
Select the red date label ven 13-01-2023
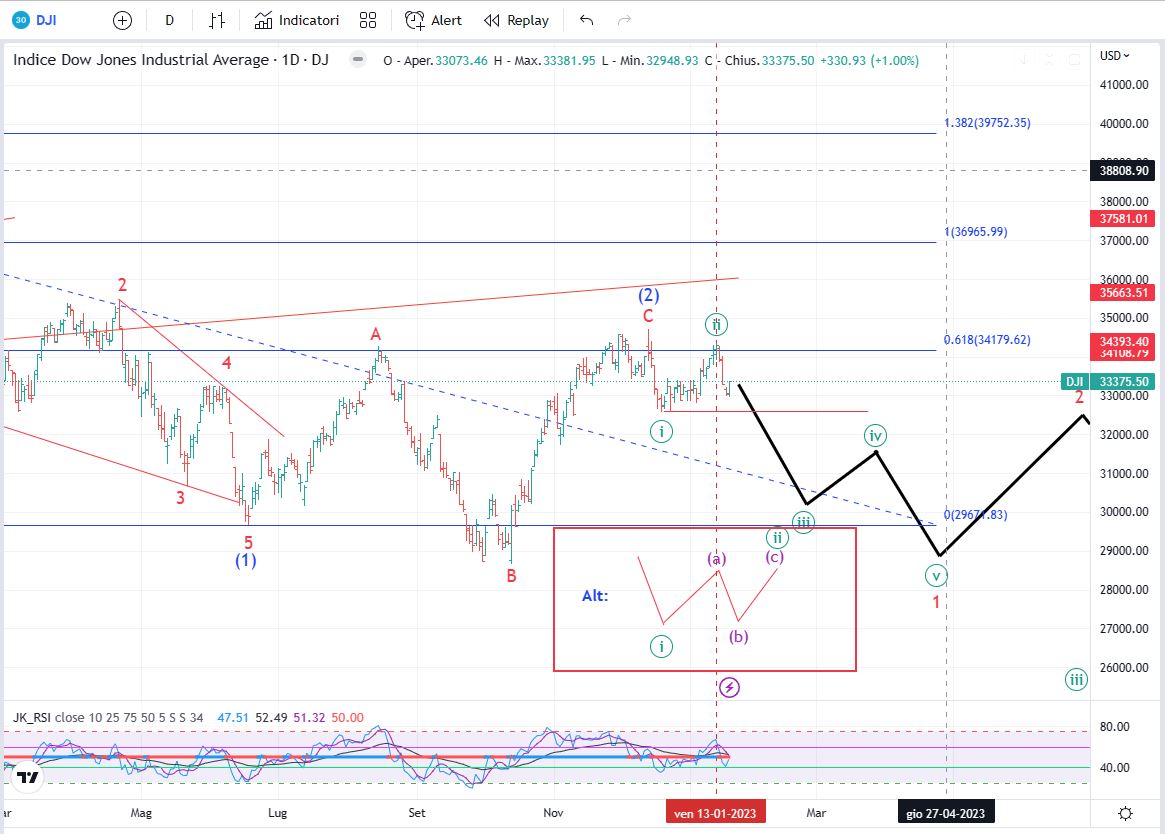tap(715, 813)
